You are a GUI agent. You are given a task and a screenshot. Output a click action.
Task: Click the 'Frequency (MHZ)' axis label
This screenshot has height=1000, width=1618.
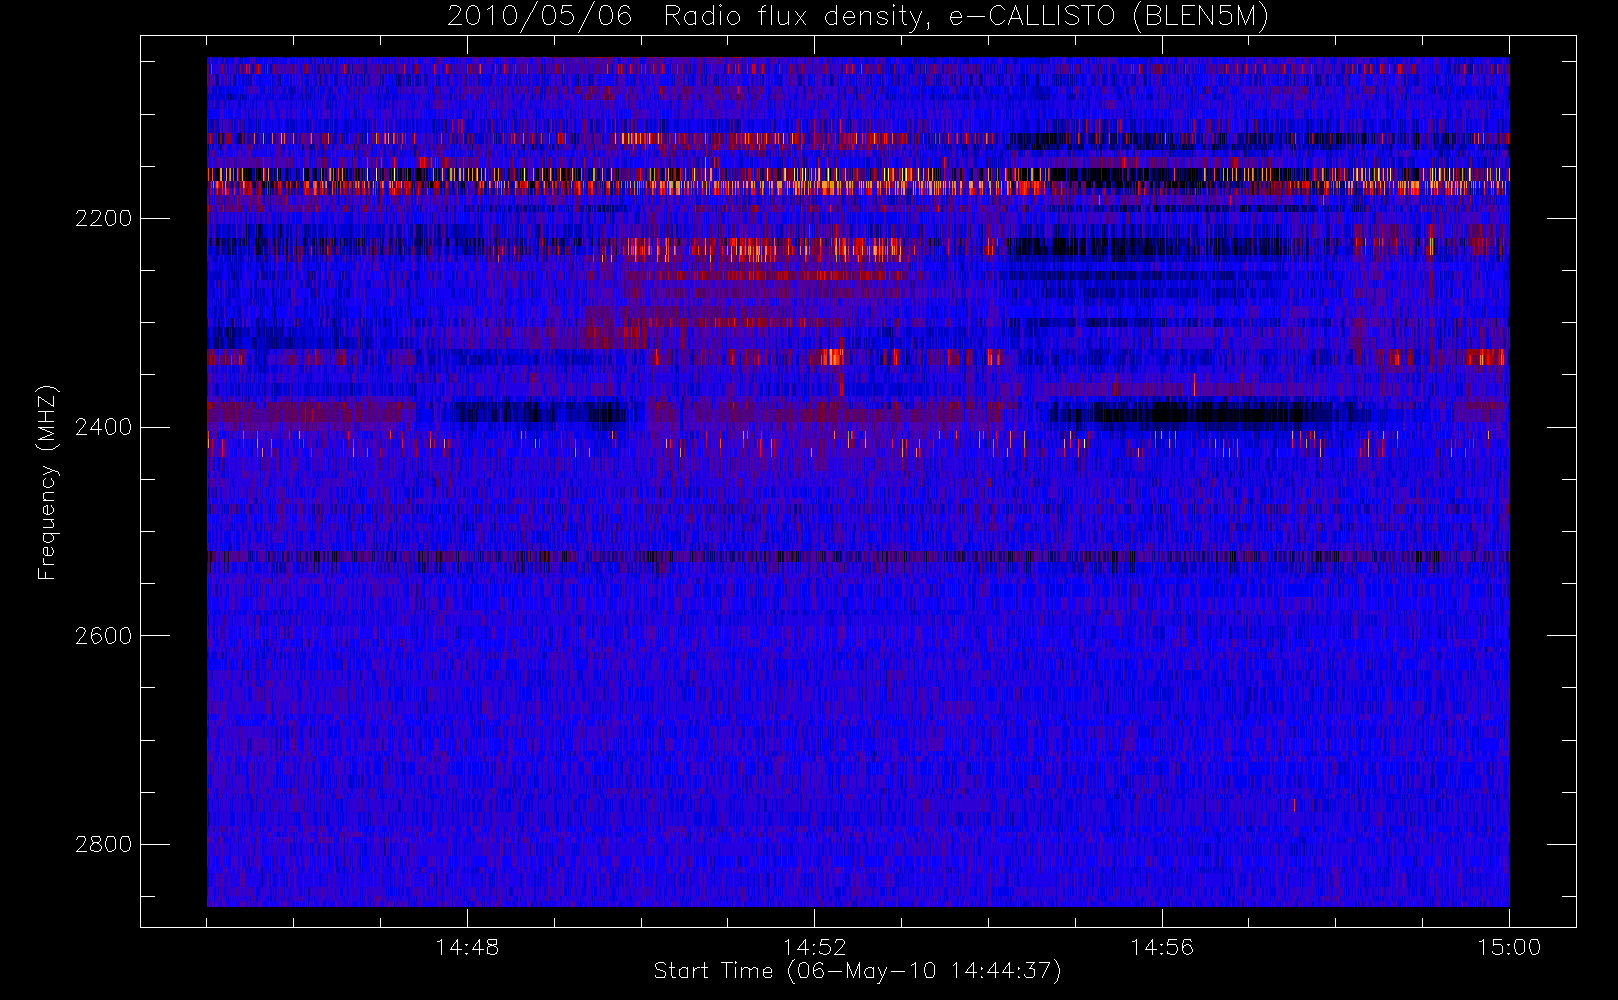(47, 483)
